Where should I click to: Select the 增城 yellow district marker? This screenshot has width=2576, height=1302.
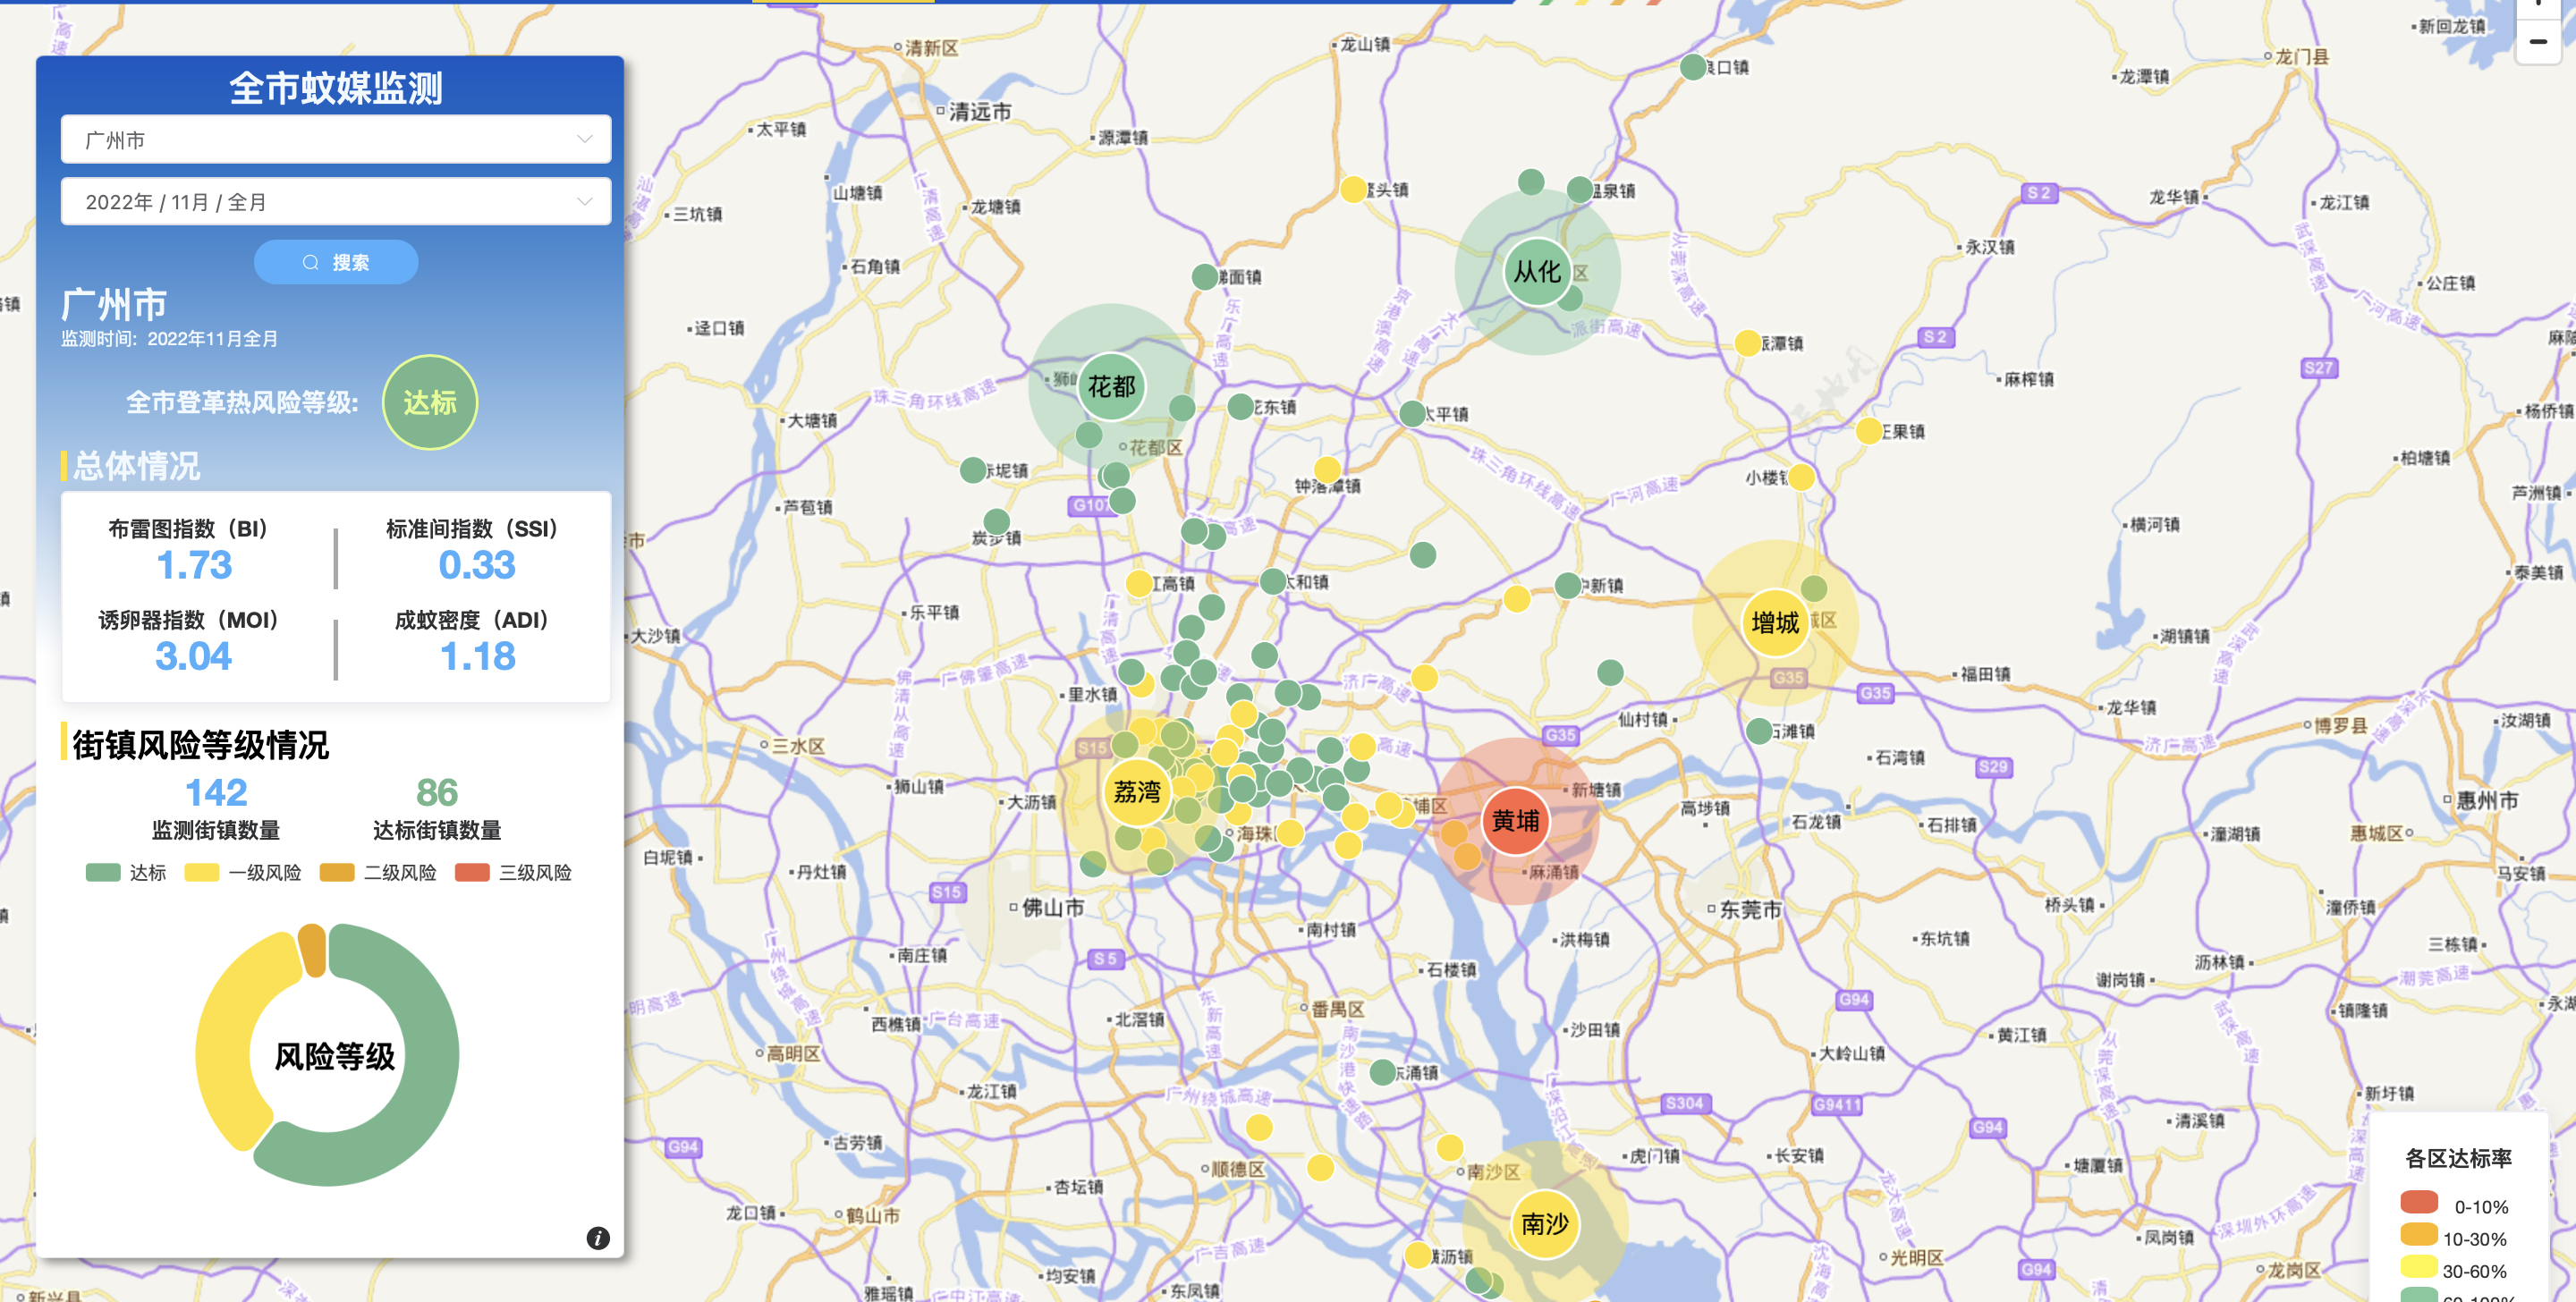click(x=1775, y=623)
